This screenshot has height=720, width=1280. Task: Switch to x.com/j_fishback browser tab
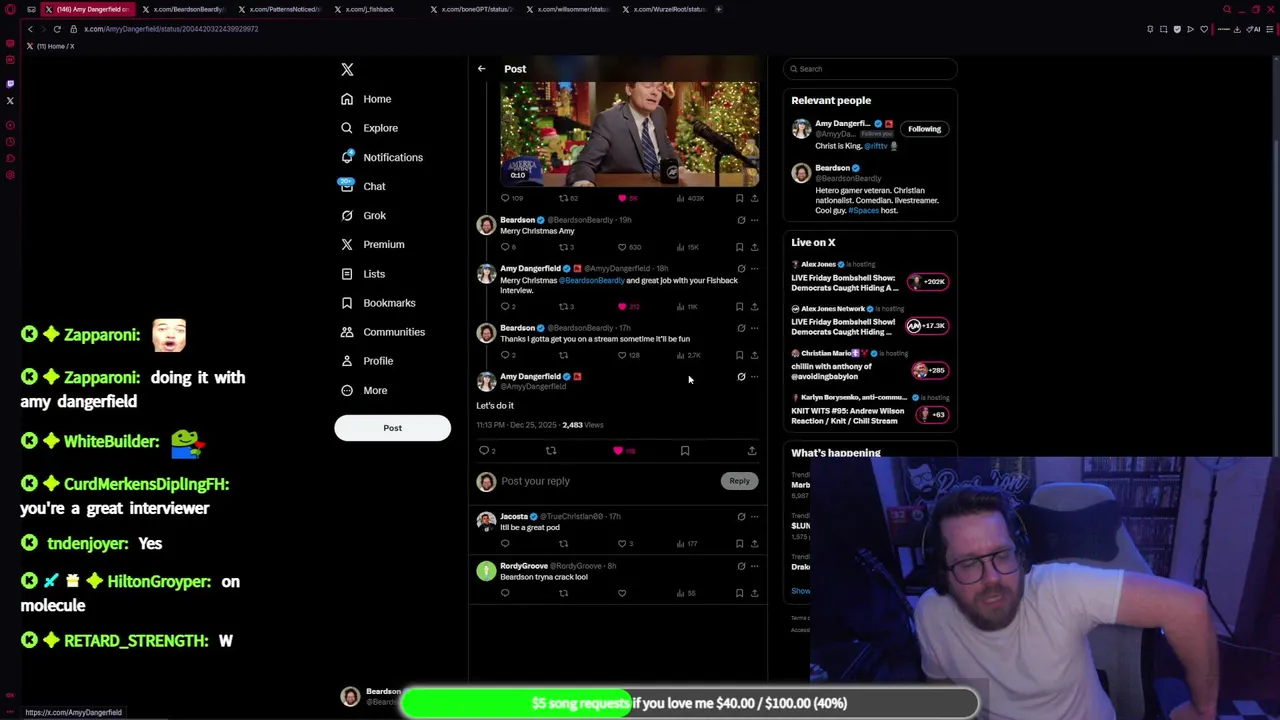point(376,9)
